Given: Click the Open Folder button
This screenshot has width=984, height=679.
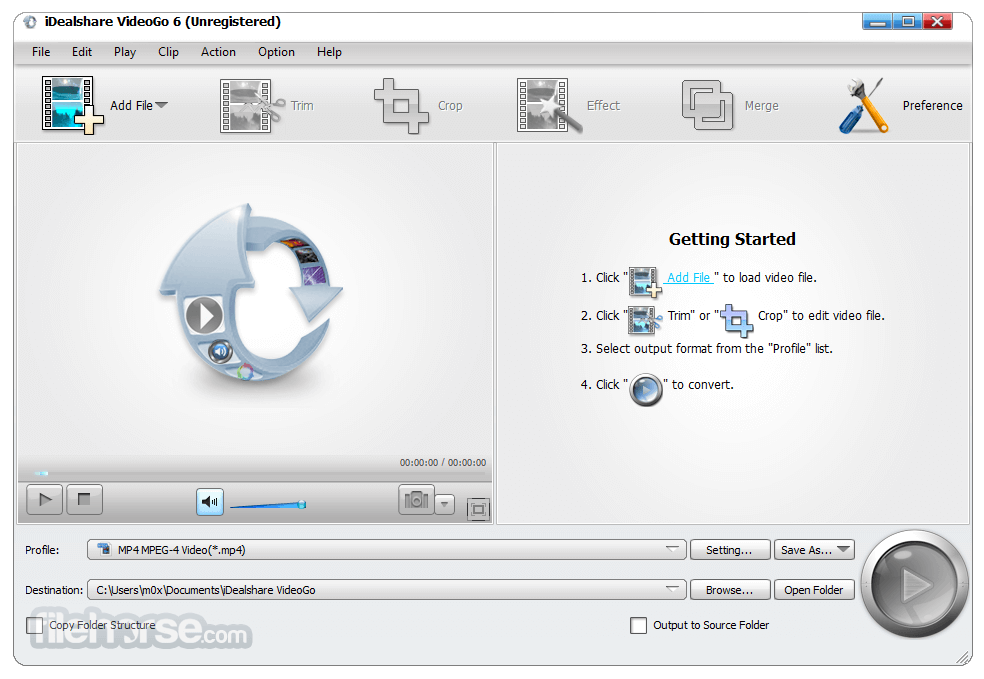Looking at the screenshot, I should [x=814, y=590].
